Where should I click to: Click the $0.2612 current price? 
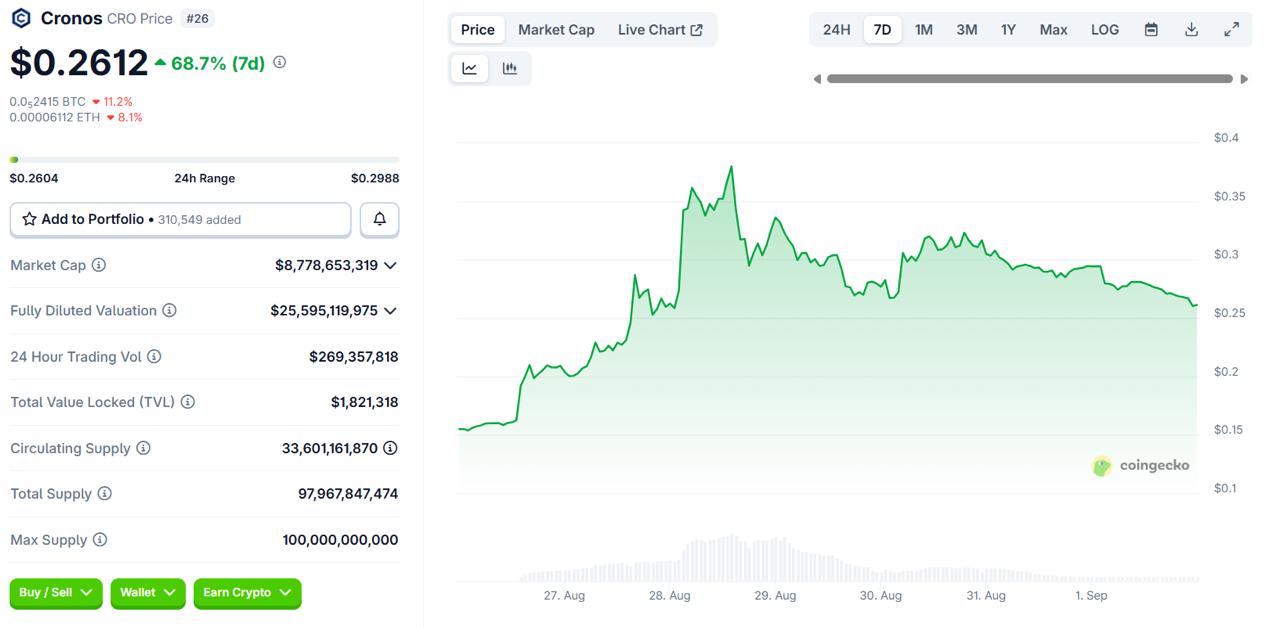pyautogui.click(x=79, y=63)
